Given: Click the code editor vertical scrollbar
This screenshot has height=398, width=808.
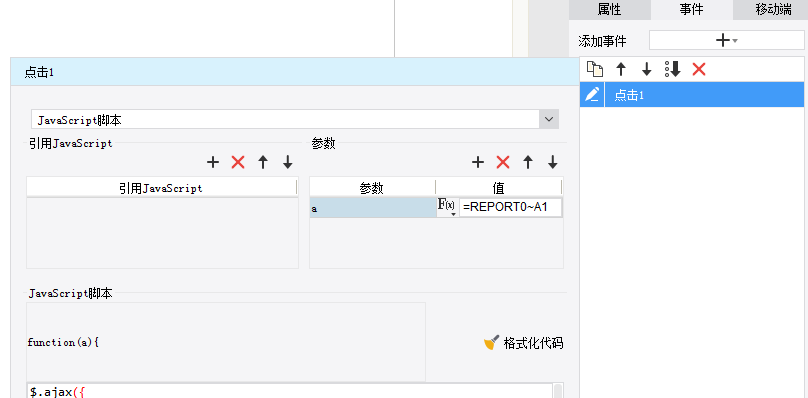Looking at the screenshot, I should (x=558, y=391).
